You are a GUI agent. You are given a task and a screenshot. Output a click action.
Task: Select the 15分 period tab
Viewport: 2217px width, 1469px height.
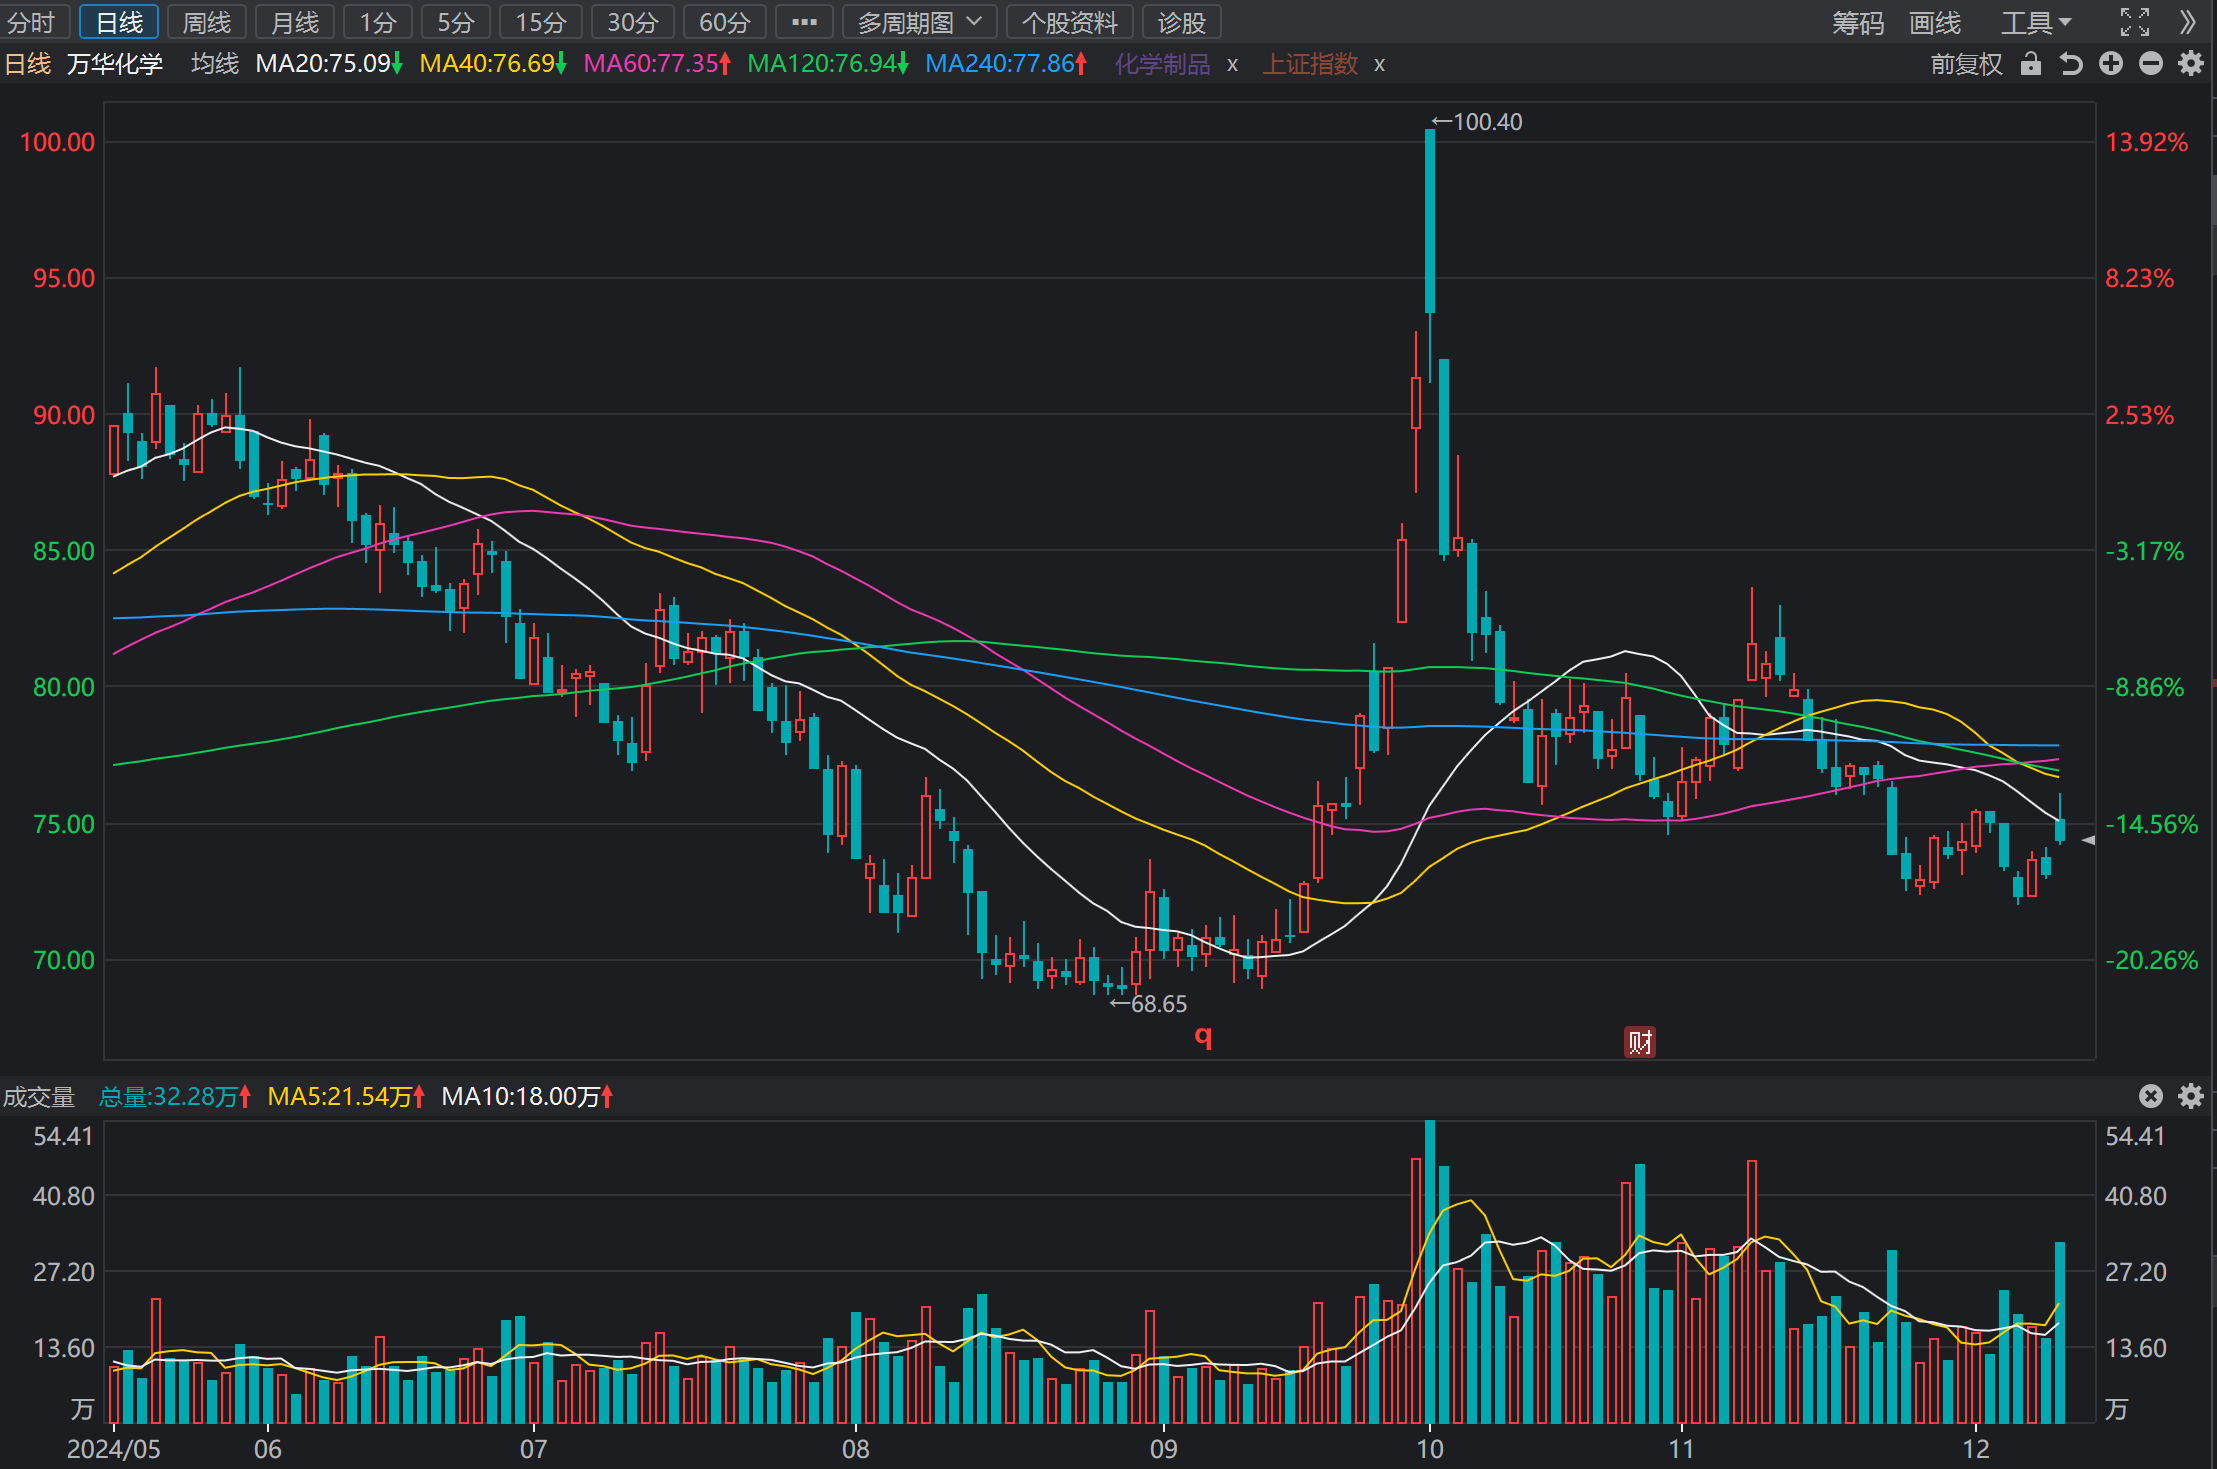tap(541, 22)
